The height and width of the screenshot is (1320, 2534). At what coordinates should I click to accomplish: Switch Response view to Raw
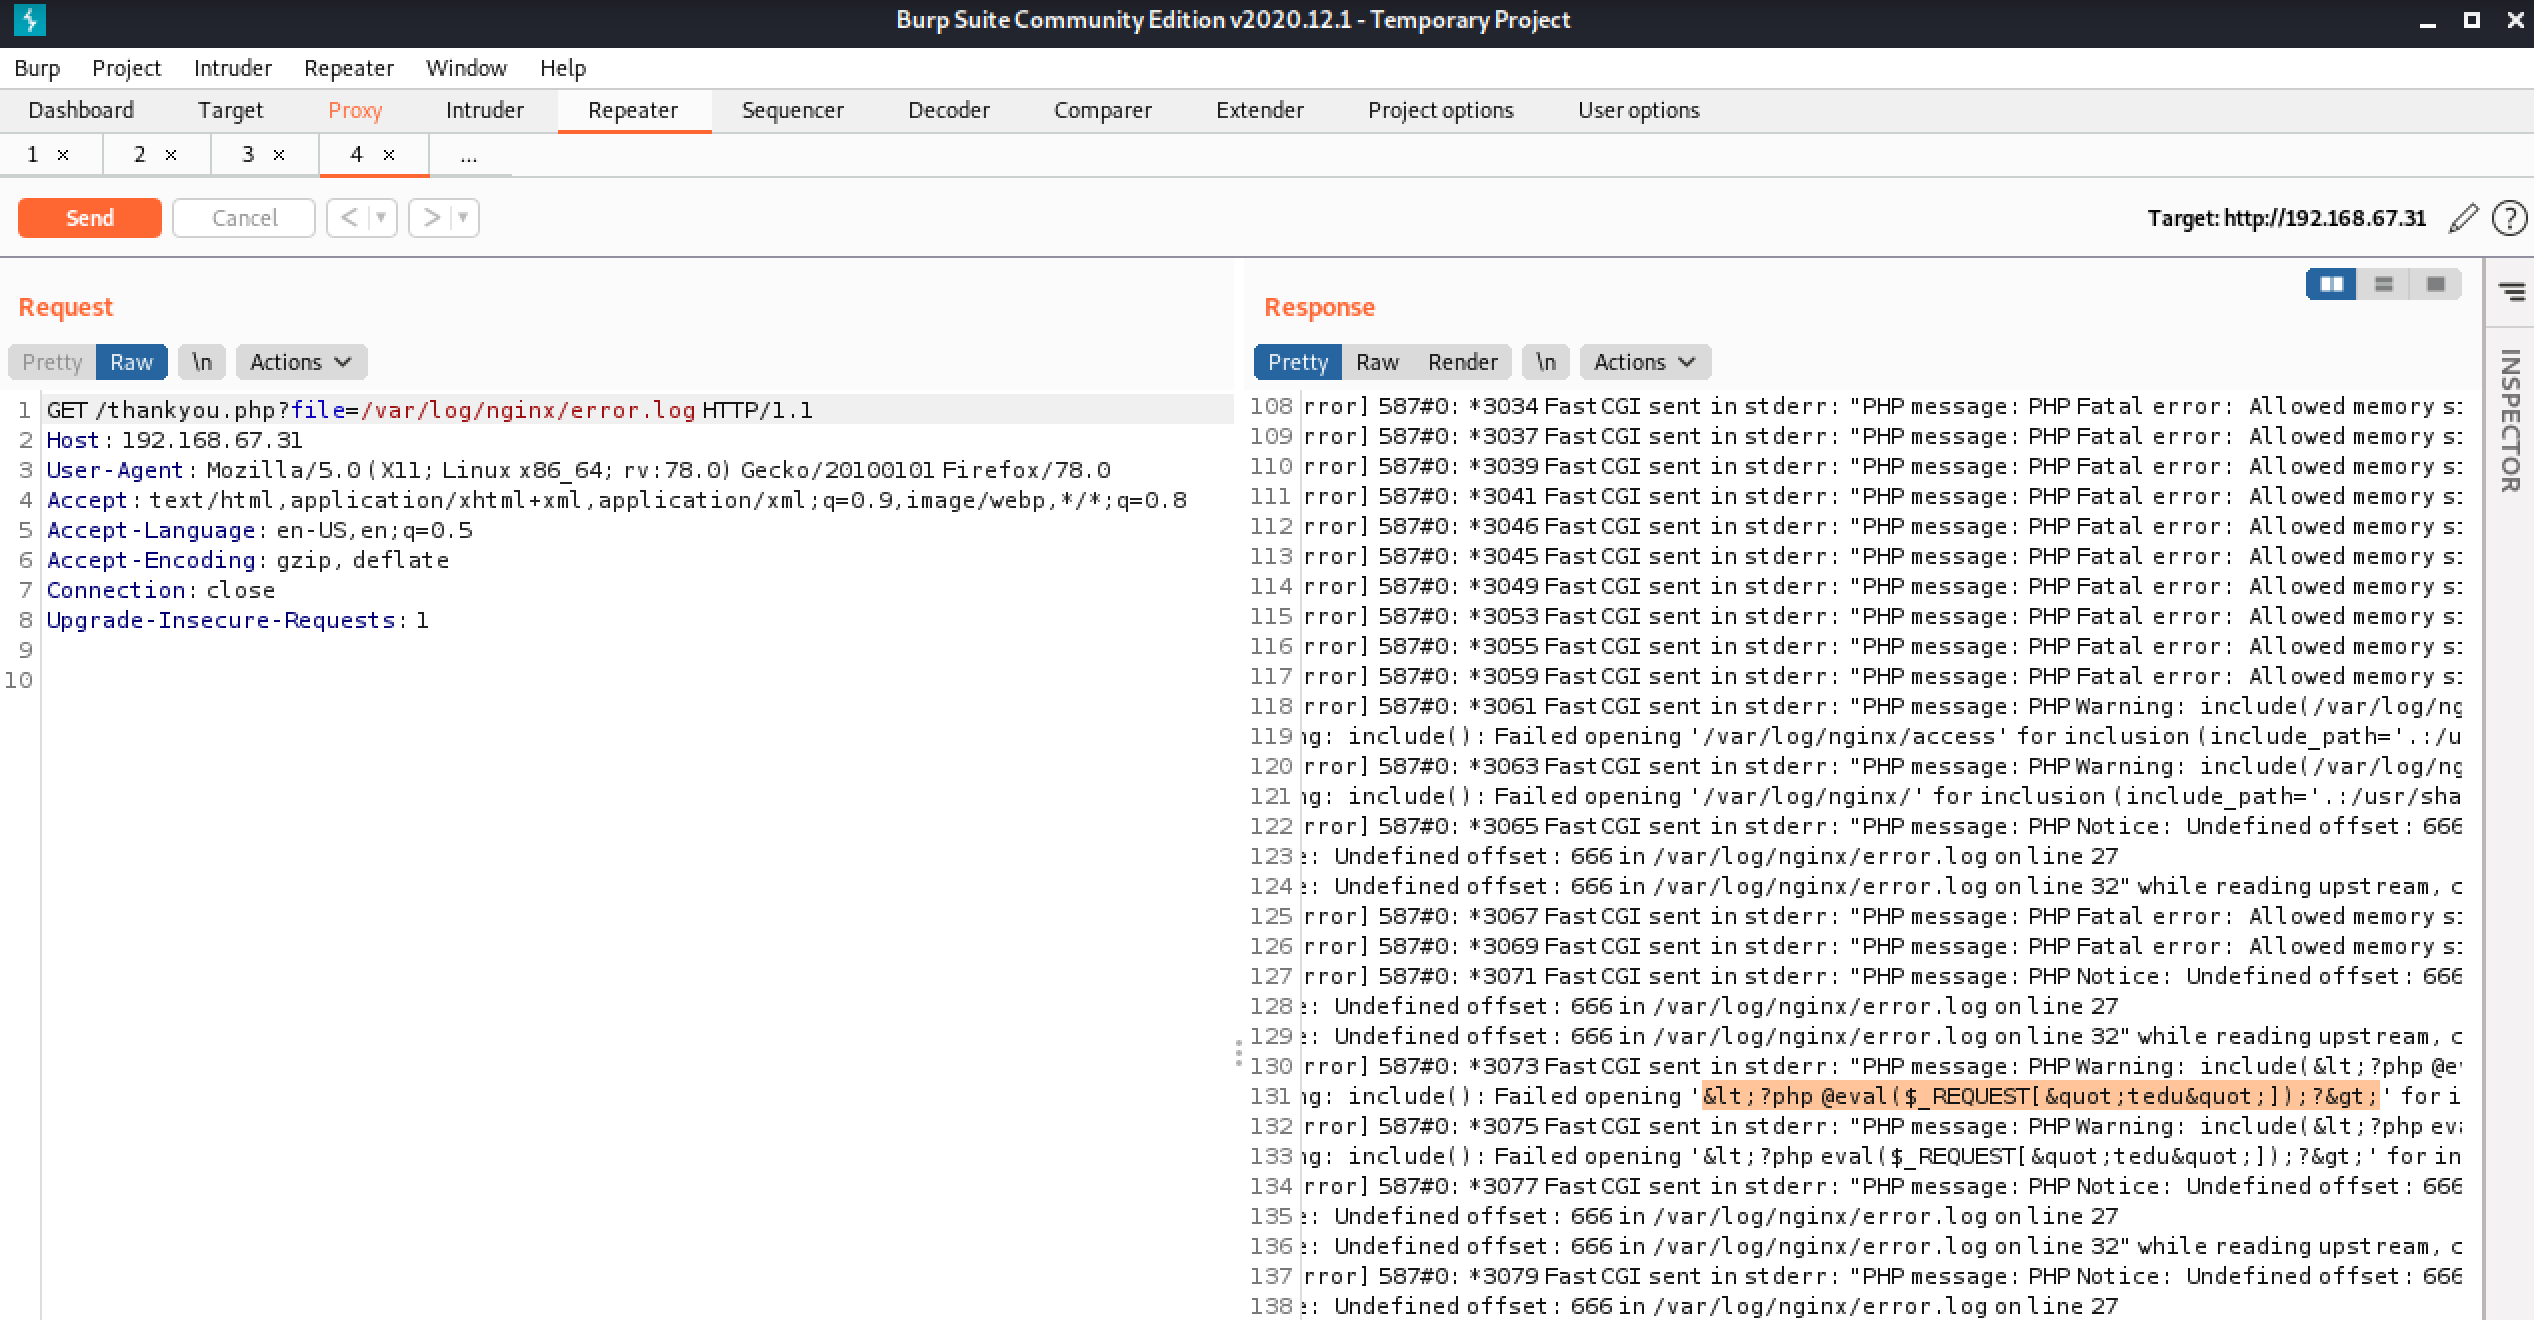point(1377,362)
